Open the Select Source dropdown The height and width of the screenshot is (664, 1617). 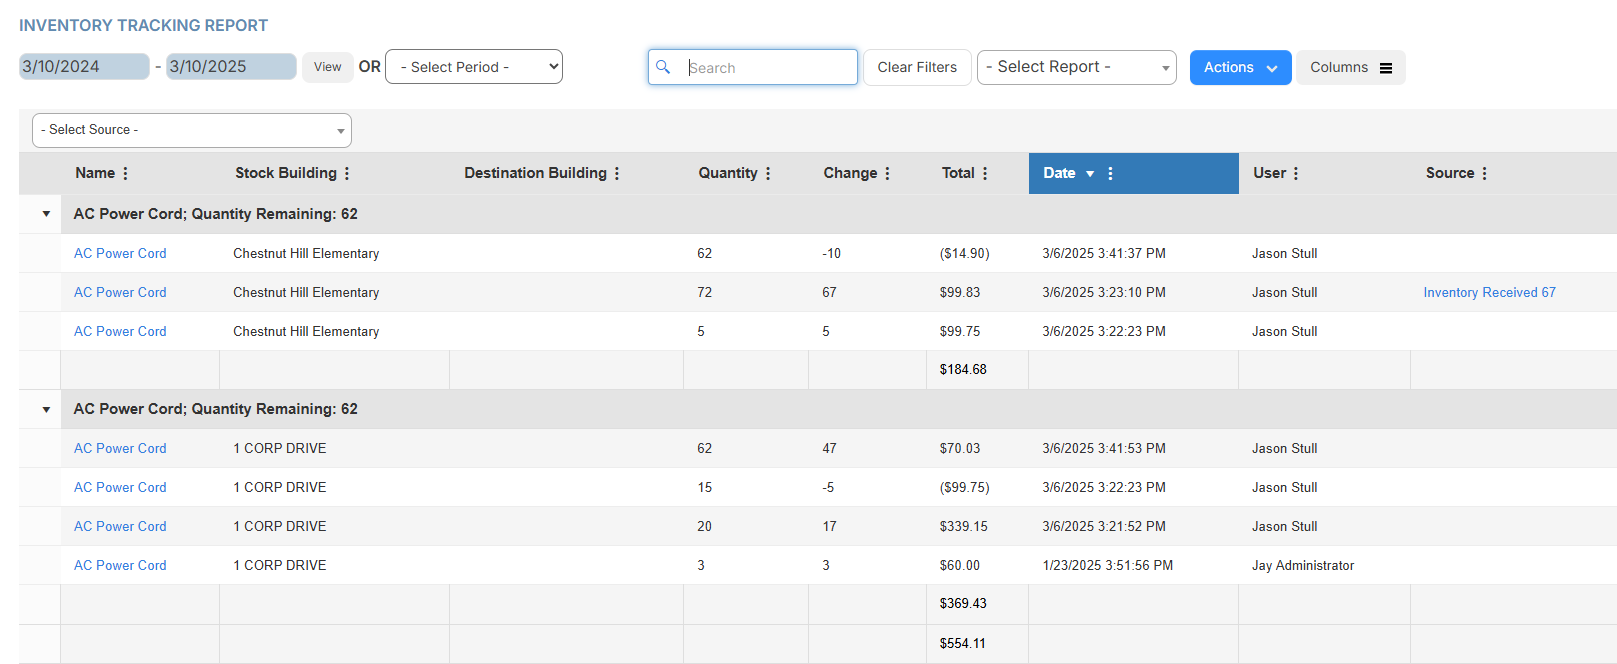[192, 130]
